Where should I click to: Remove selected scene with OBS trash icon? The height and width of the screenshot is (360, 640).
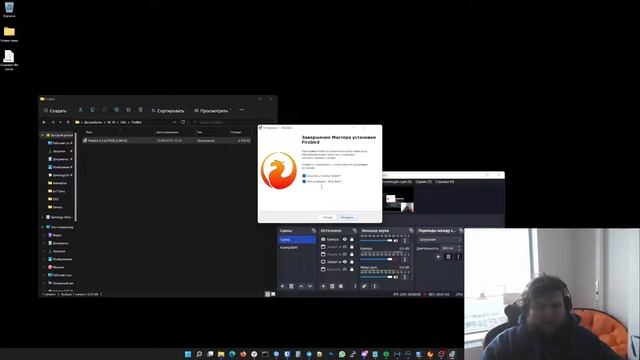[x=291, y=286]
